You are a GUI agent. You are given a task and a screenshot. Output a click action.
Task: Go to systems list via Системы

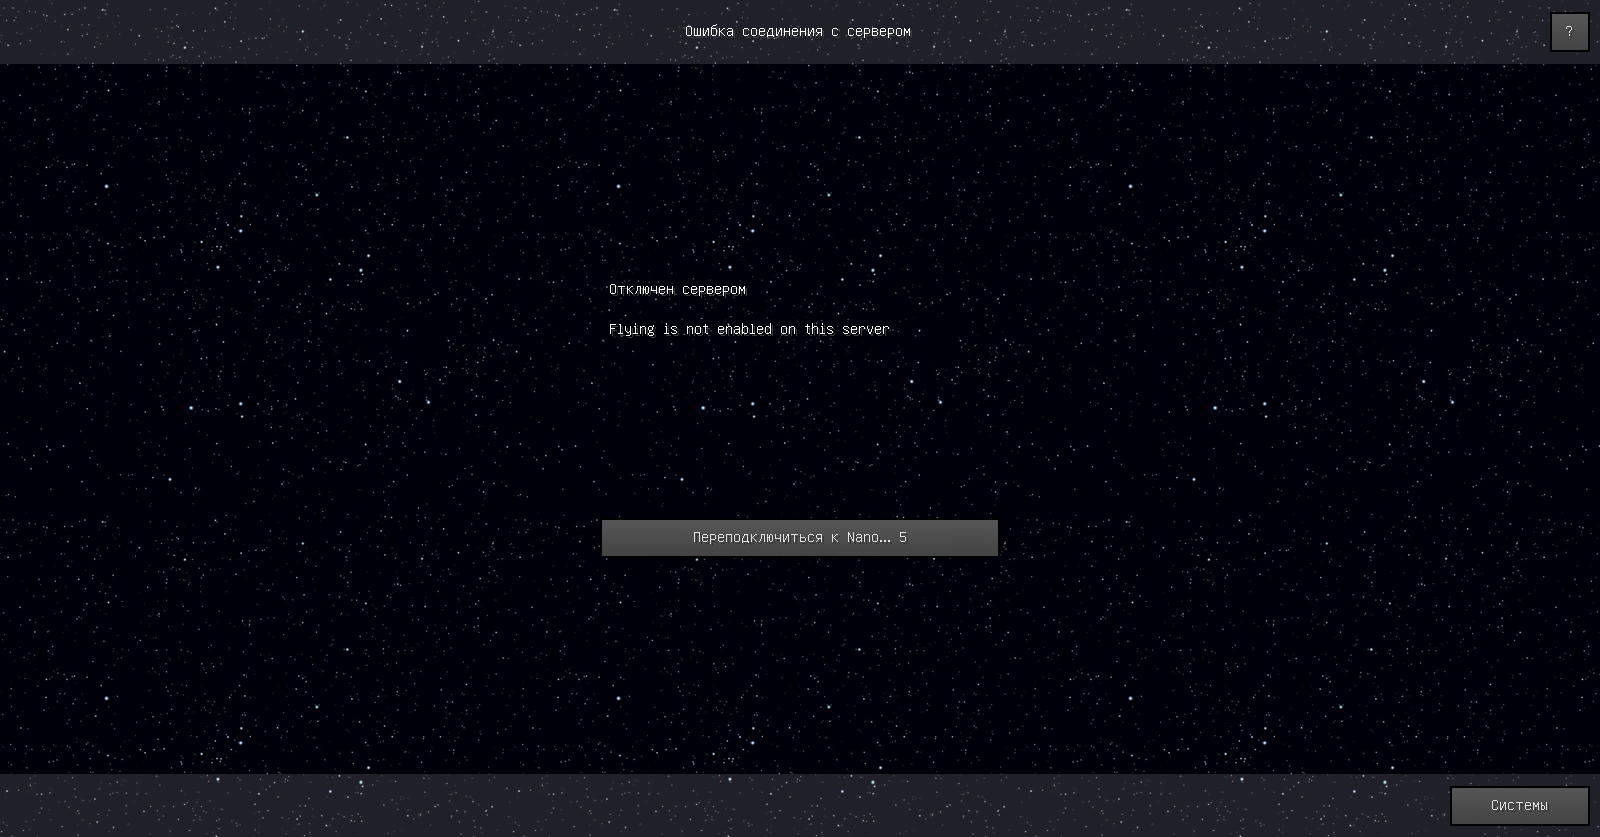(x=1519, y=805)
